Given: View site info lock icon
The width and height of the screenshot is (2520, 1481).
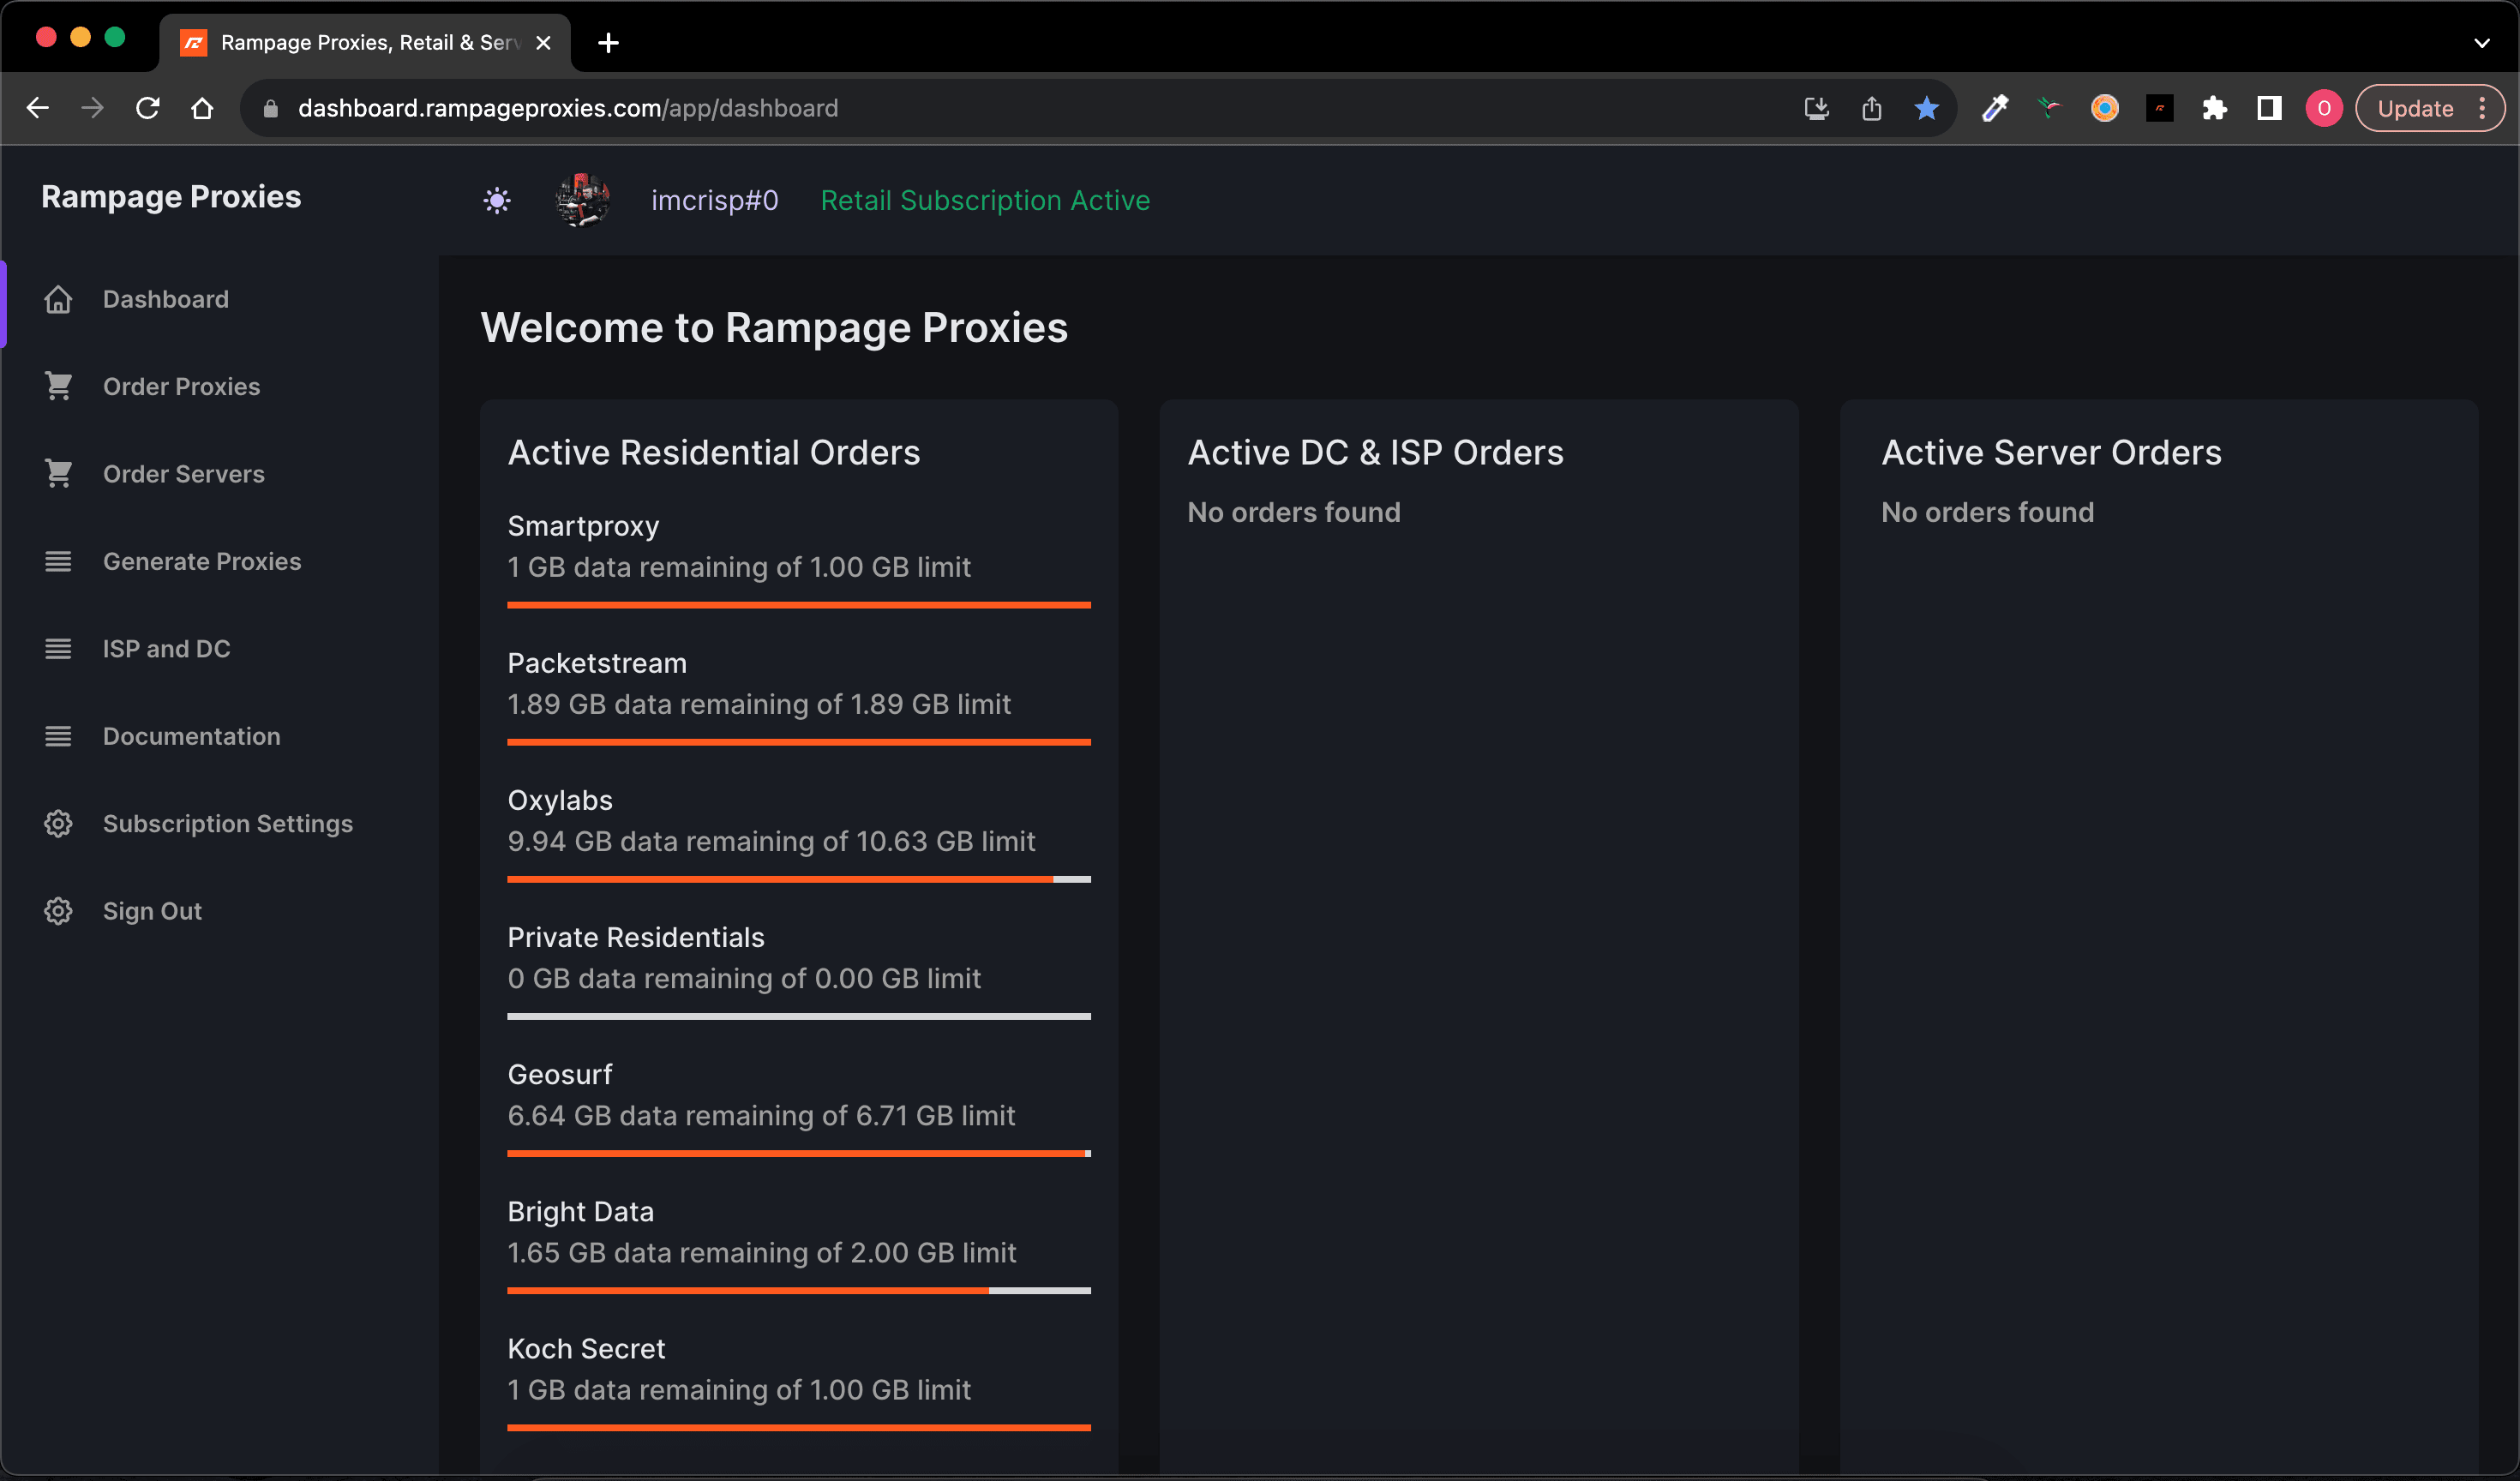Looking at the screenshot, I should 270,108.
